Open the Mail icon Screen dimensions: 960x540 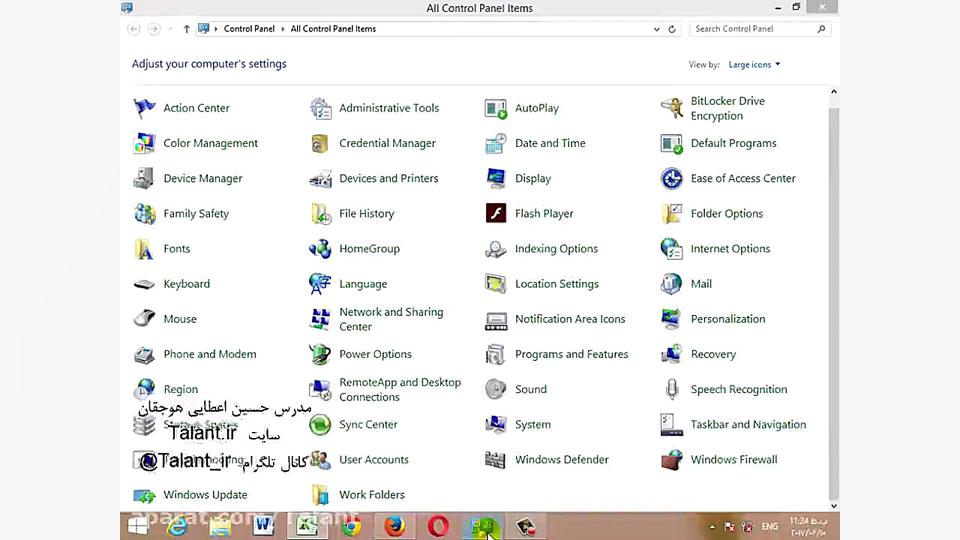pos(672,284)
